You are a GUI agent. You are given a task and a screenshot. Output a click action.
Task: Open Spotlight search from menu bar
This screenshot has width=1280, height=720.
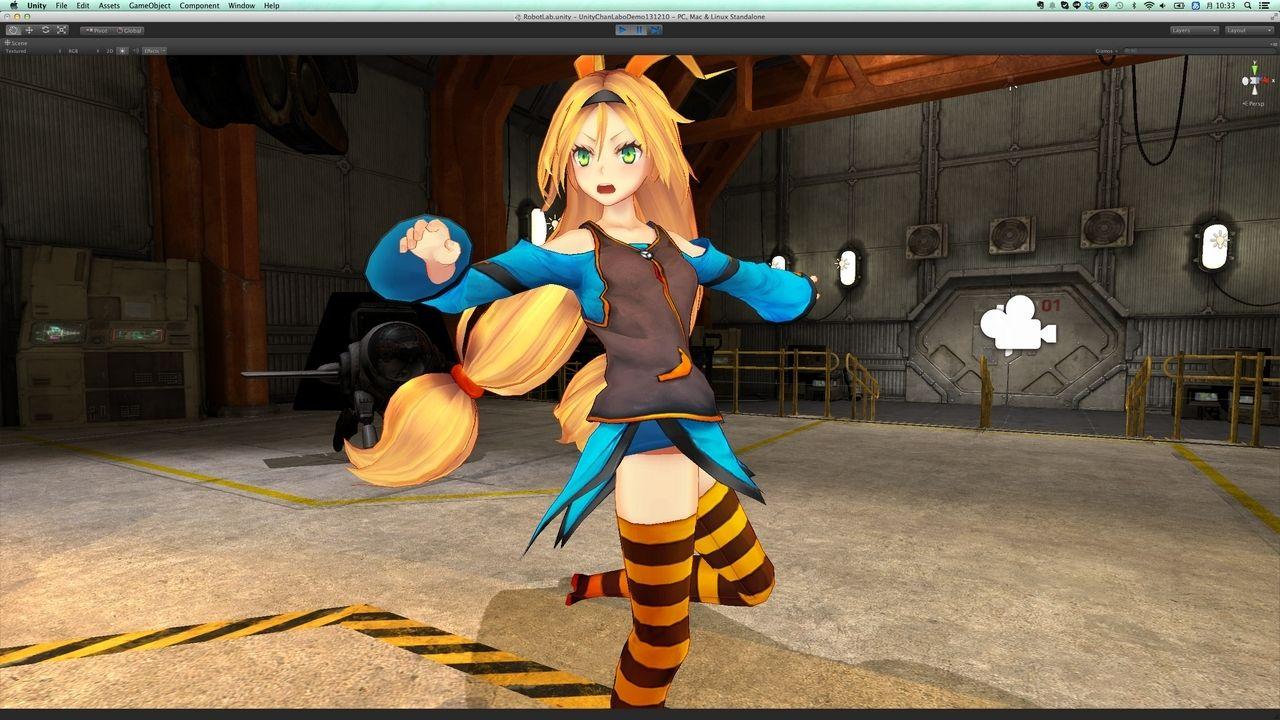(x=1249, y=5)
